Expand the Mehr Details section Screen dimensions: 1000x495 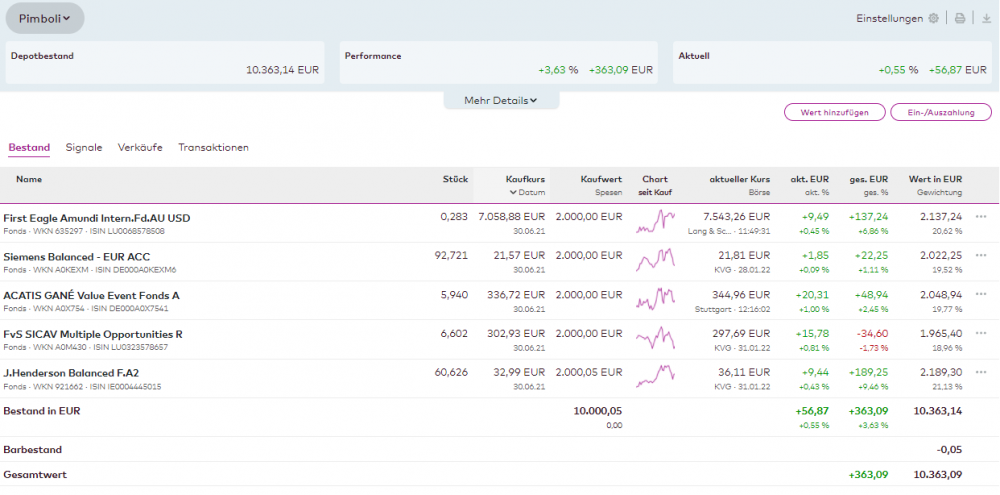[x=501, y=100]
